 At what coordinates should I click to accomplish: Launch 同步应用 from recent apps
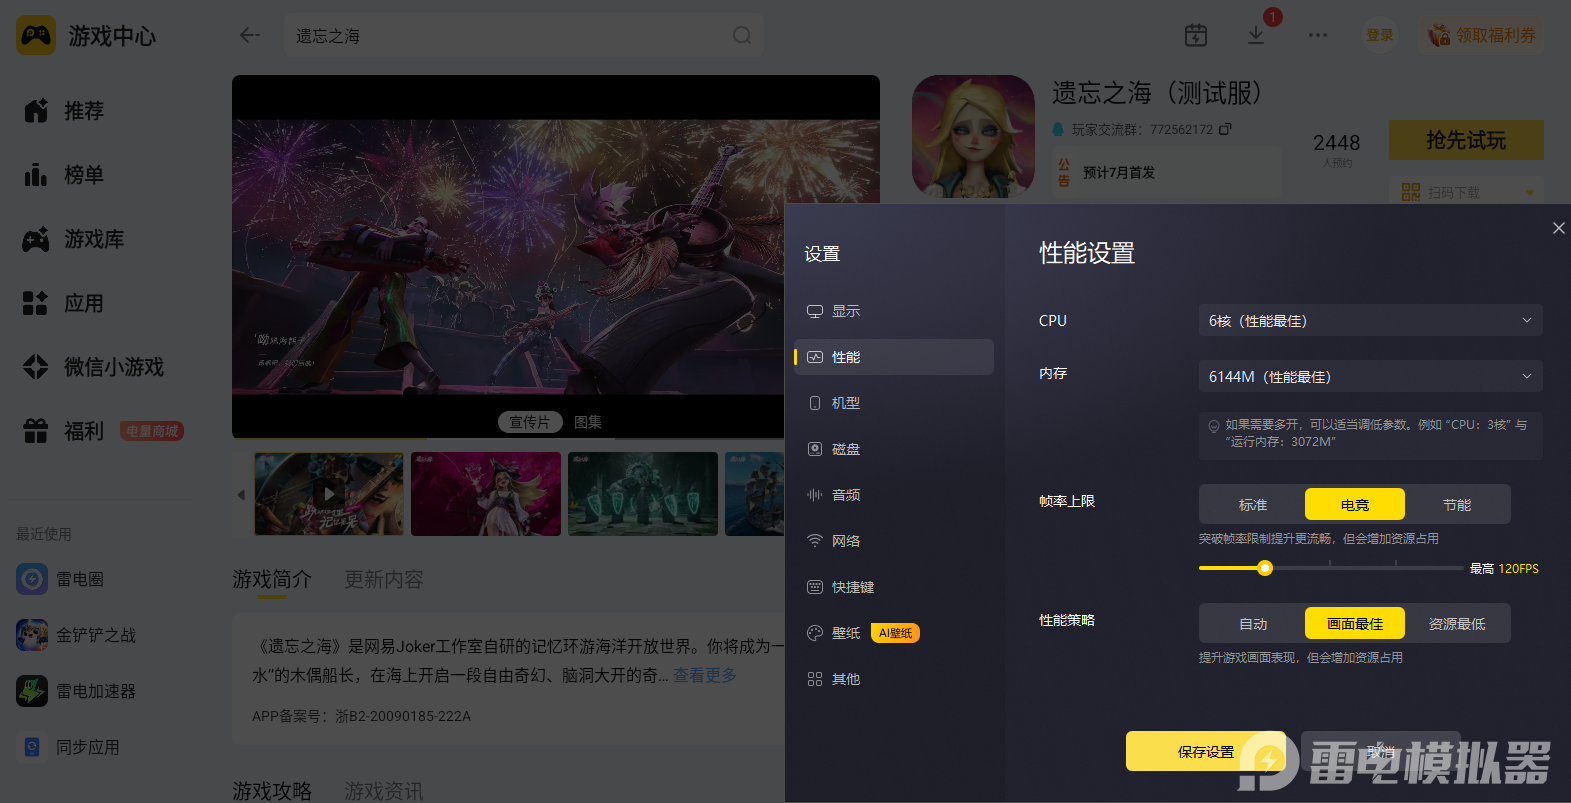(x=32, y=747)
